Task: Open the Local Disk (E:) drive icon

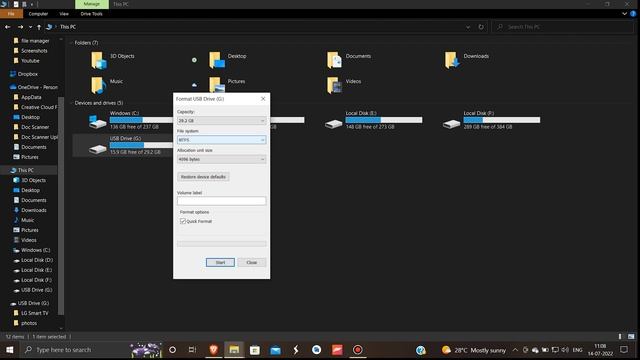Action: click(333, 124)
